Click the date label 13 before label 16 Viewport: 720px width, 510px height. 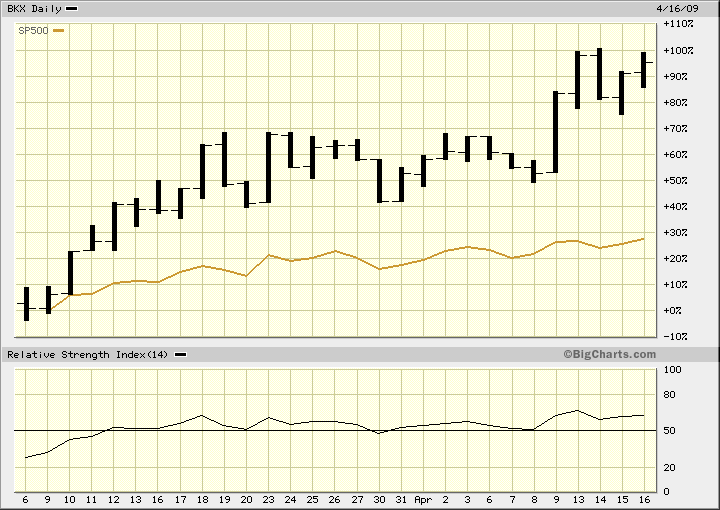(x=136, y=499)
